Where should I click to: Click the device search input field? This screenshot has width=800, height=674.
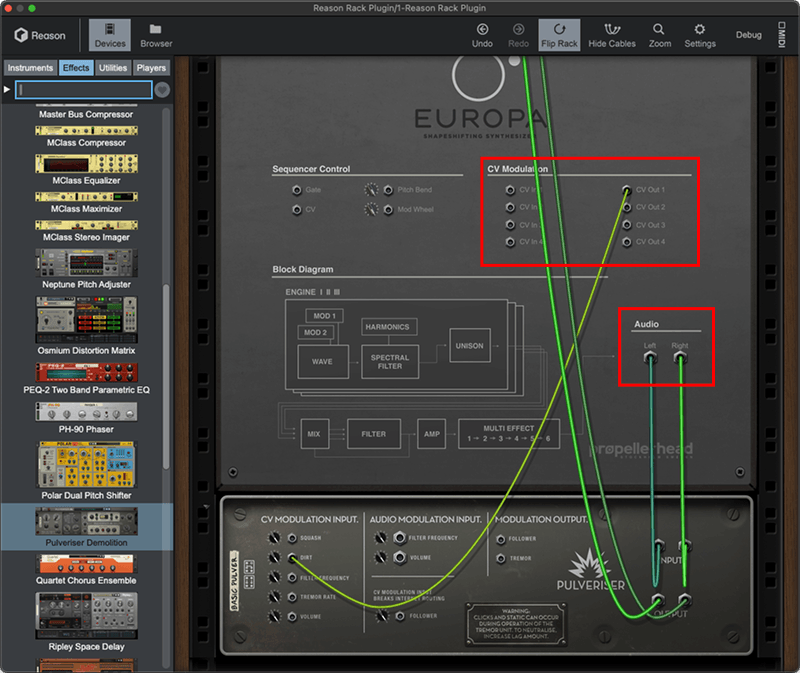pyautogui.click(x=84, y=90)
